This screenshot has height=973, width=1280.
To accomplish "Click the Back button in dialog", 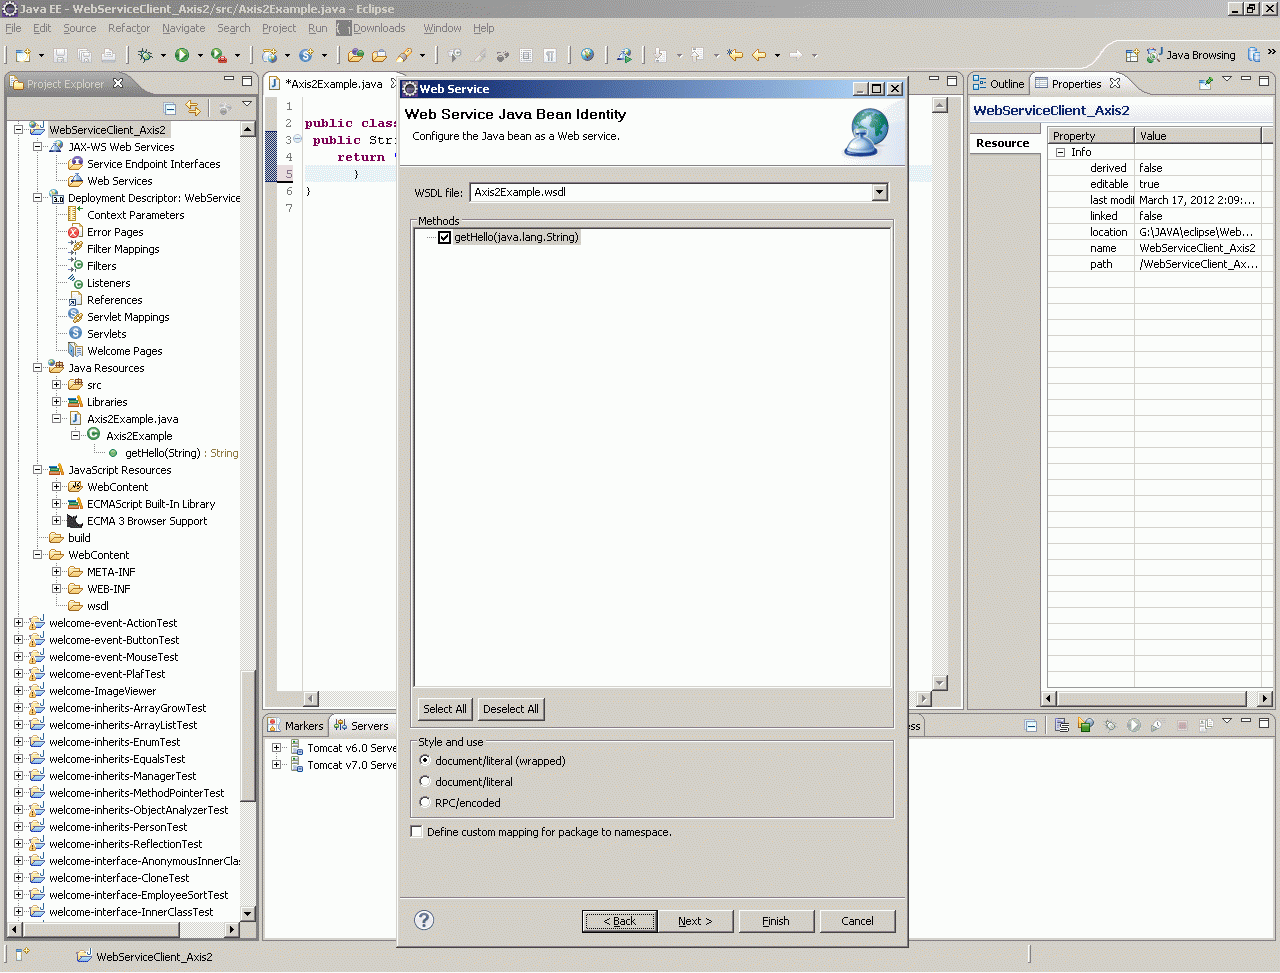I will point(620,921).
